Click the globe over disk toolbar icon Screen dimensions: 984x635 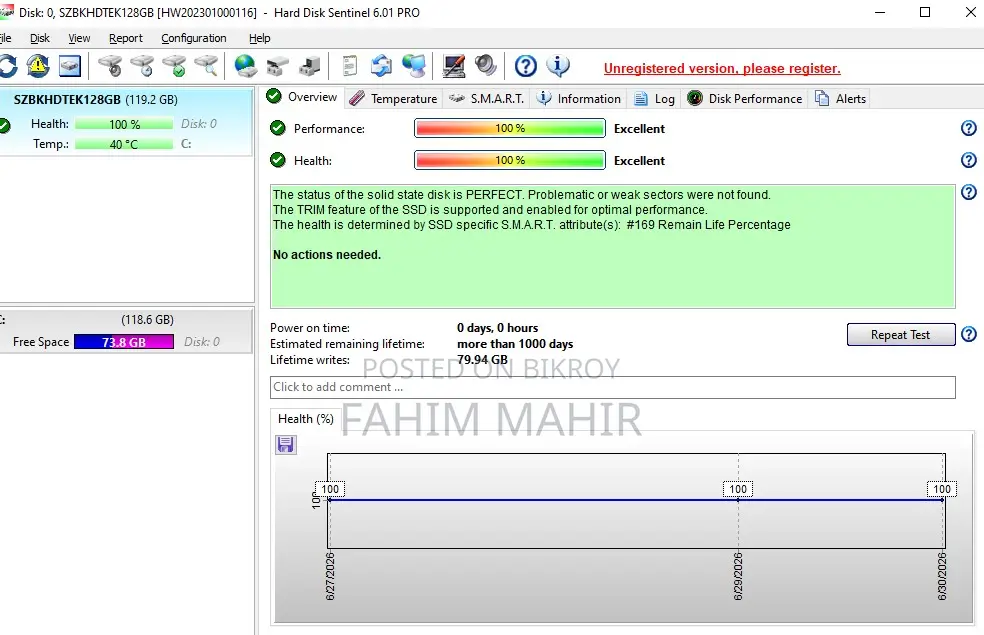pos(245,66)
